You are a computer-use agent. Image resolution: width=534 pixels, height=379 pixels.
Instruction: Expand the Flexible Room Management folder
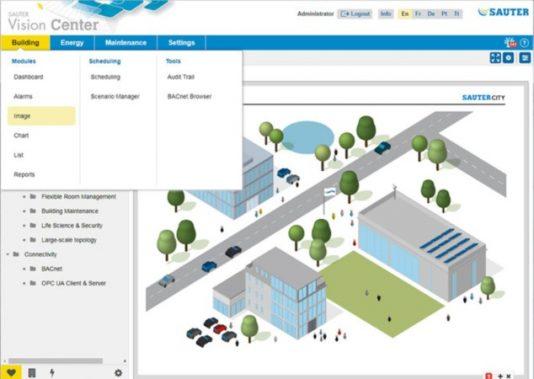coord(24,196)
